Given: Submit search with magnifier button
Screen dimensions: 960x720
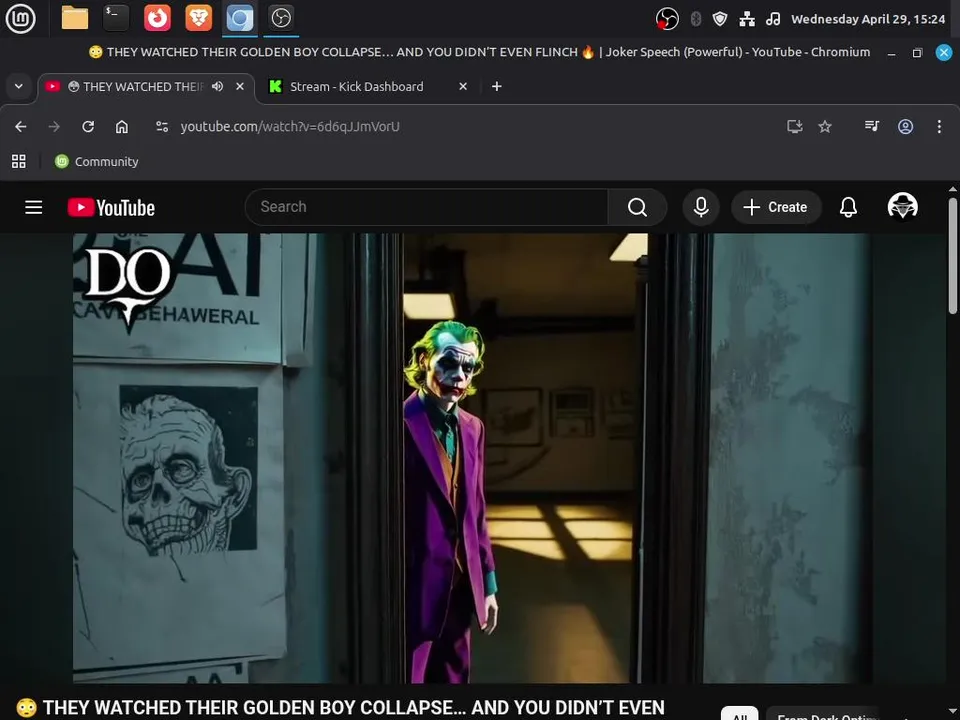Looking at the screenshot, I should click(637, 208).
